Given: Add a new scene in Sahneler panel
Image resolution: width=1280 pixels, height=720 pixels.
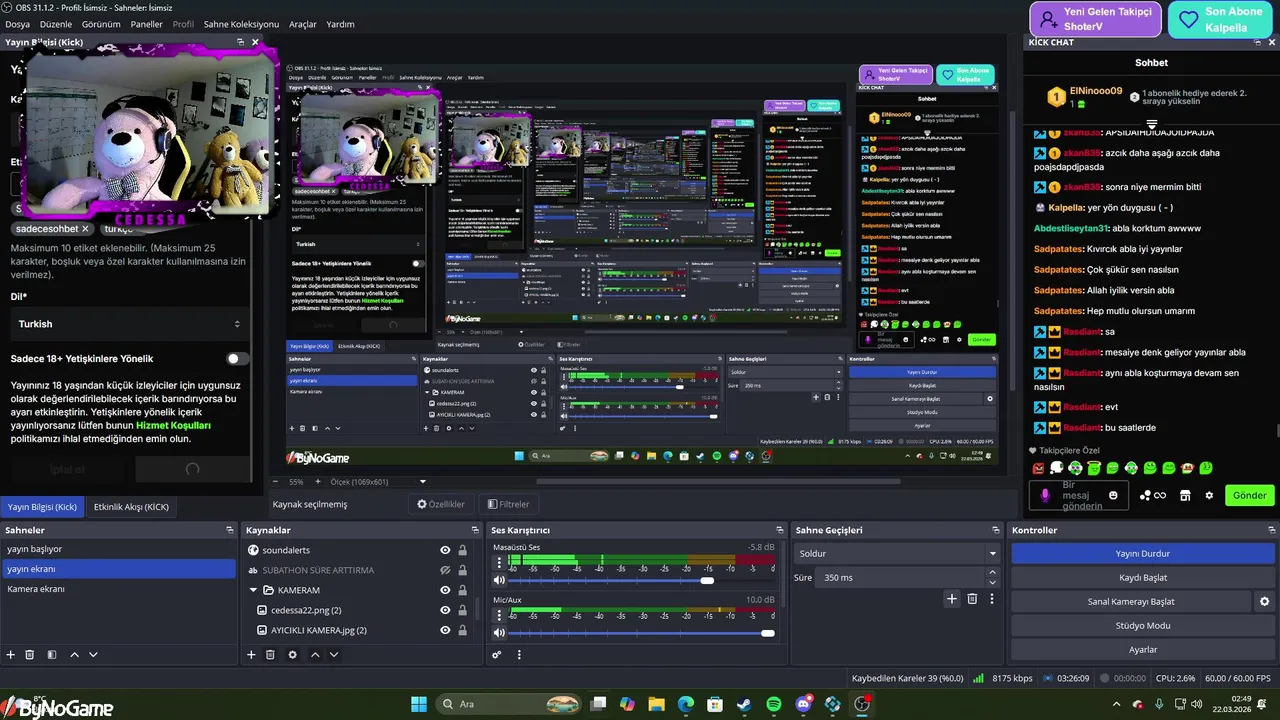Looking at the screenshot, I should (11, 654).
